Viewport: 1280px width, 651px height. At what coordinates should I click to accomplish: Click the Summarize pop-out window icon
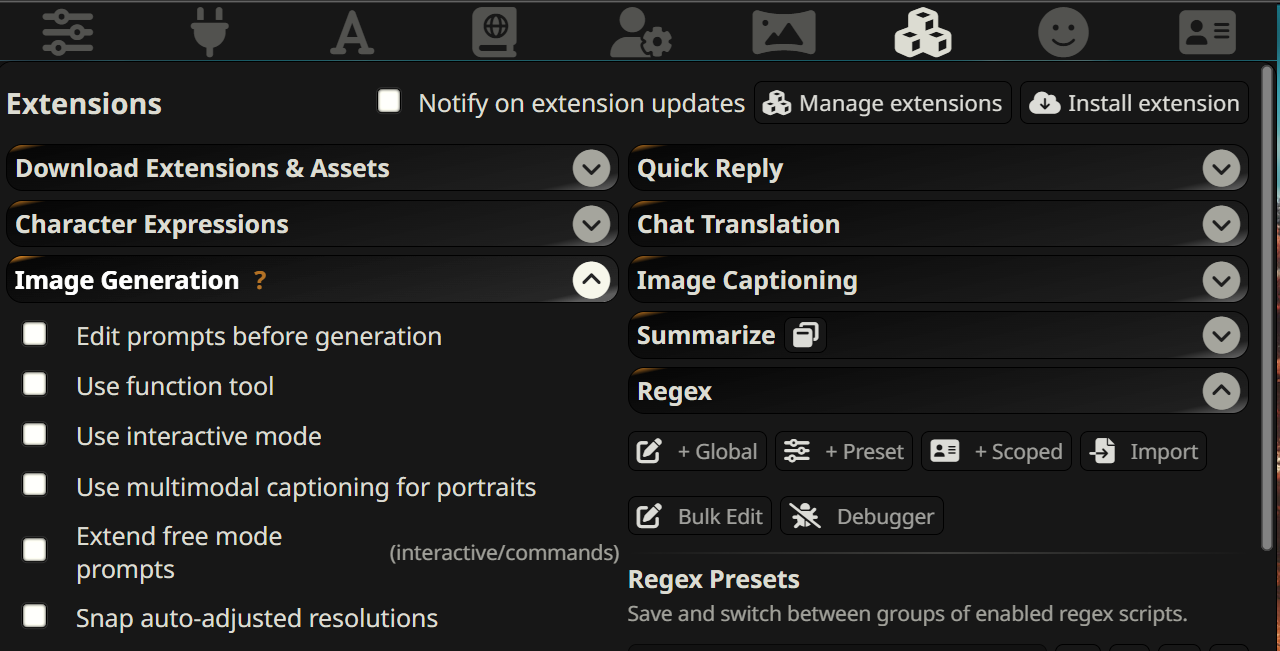805,335
